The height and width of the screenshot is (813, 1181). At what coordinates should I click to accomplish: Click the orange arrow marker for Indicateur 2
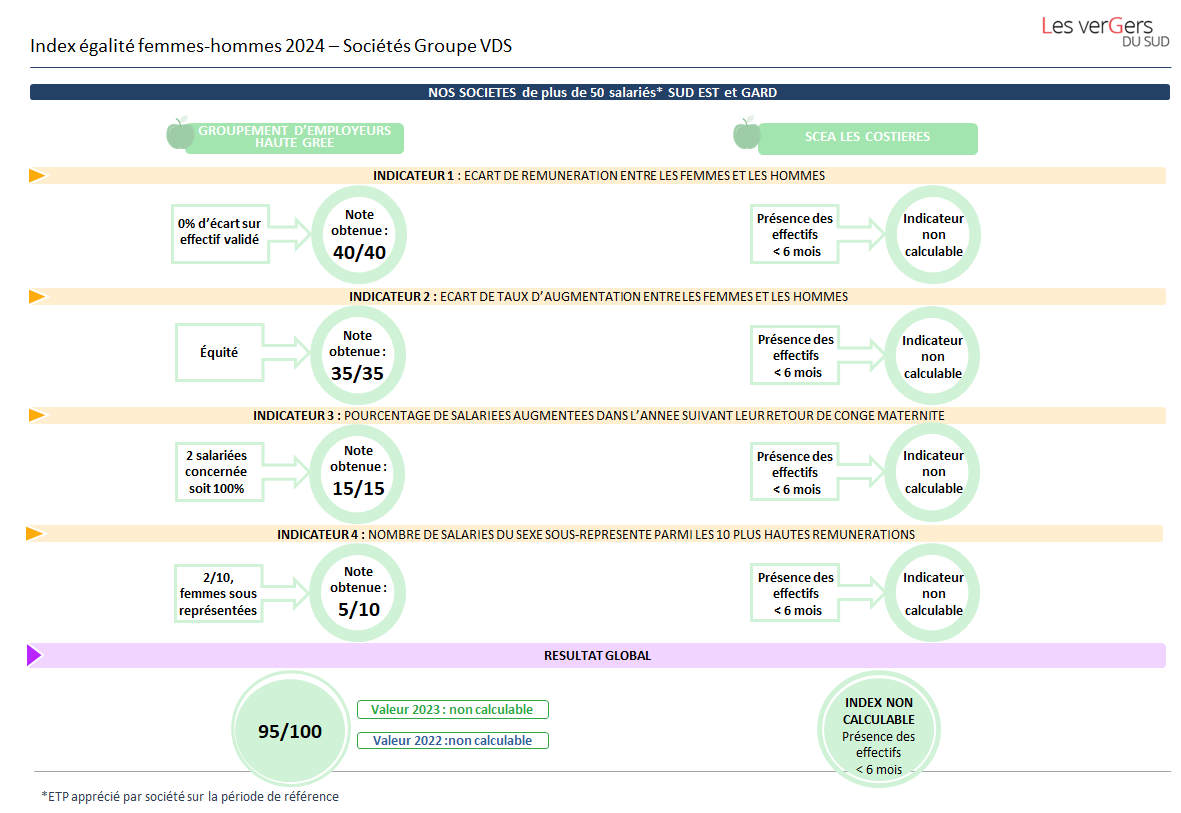tap(37, 297)
